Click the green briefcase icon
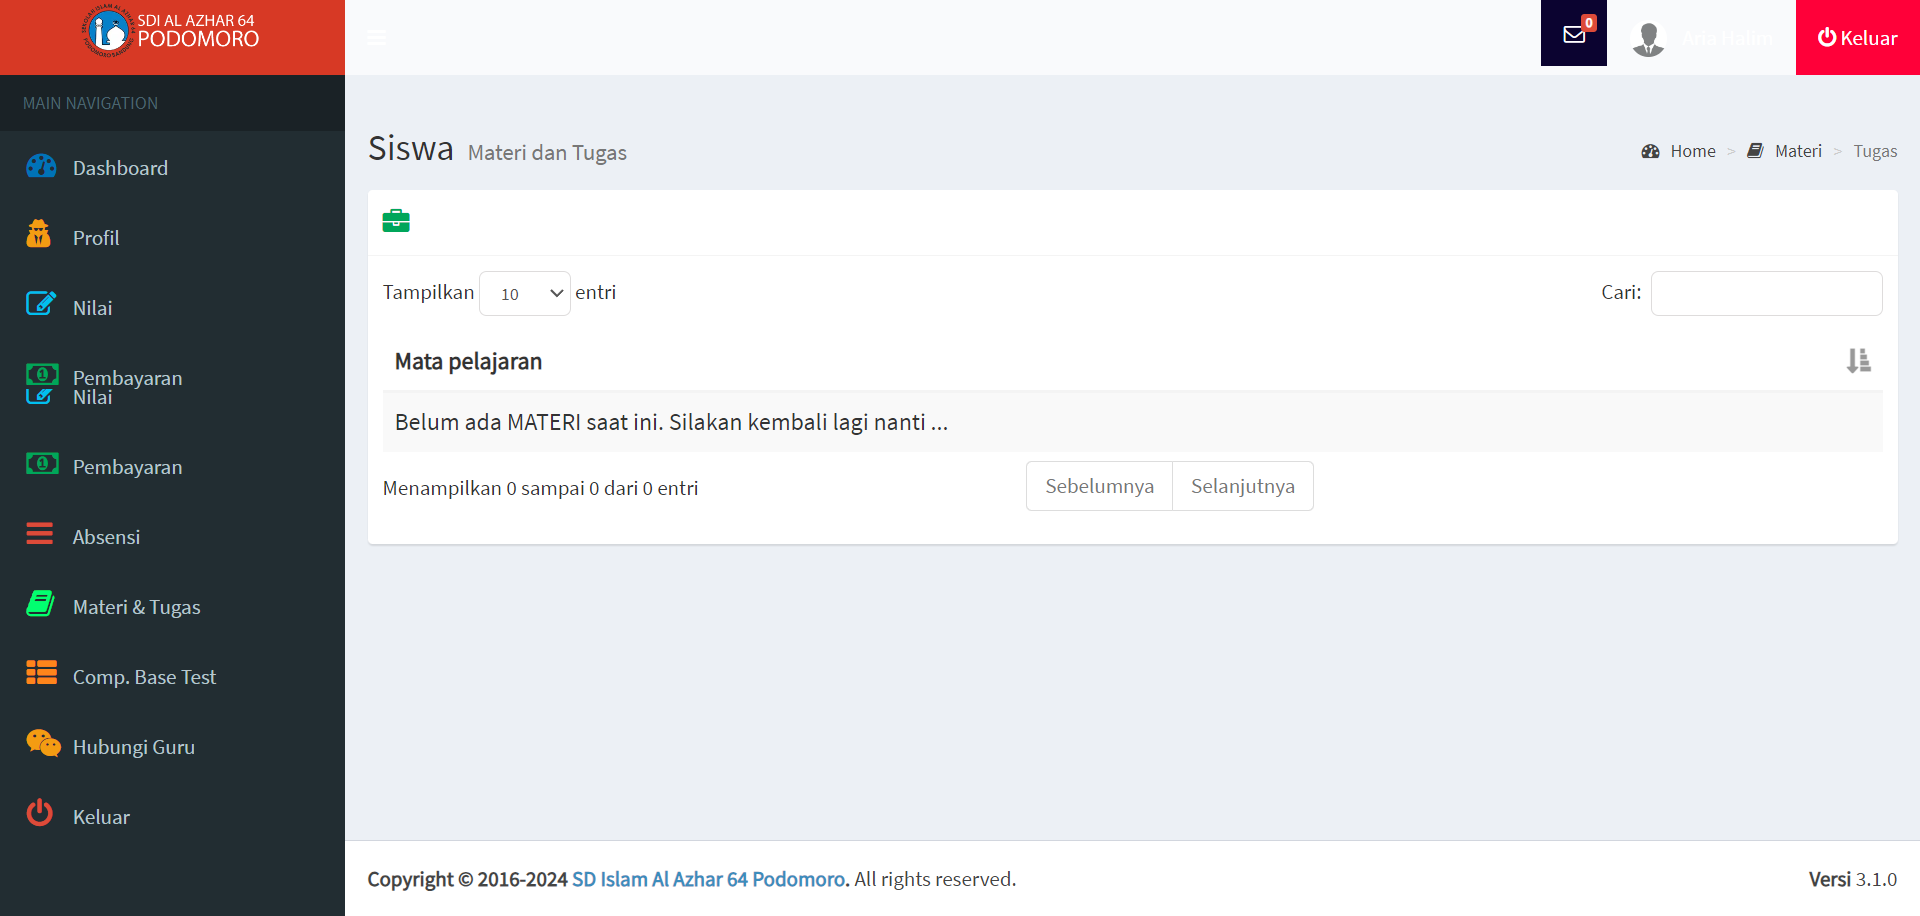Viewport: 1920px width, 916px height. click(x=396, y=221)
